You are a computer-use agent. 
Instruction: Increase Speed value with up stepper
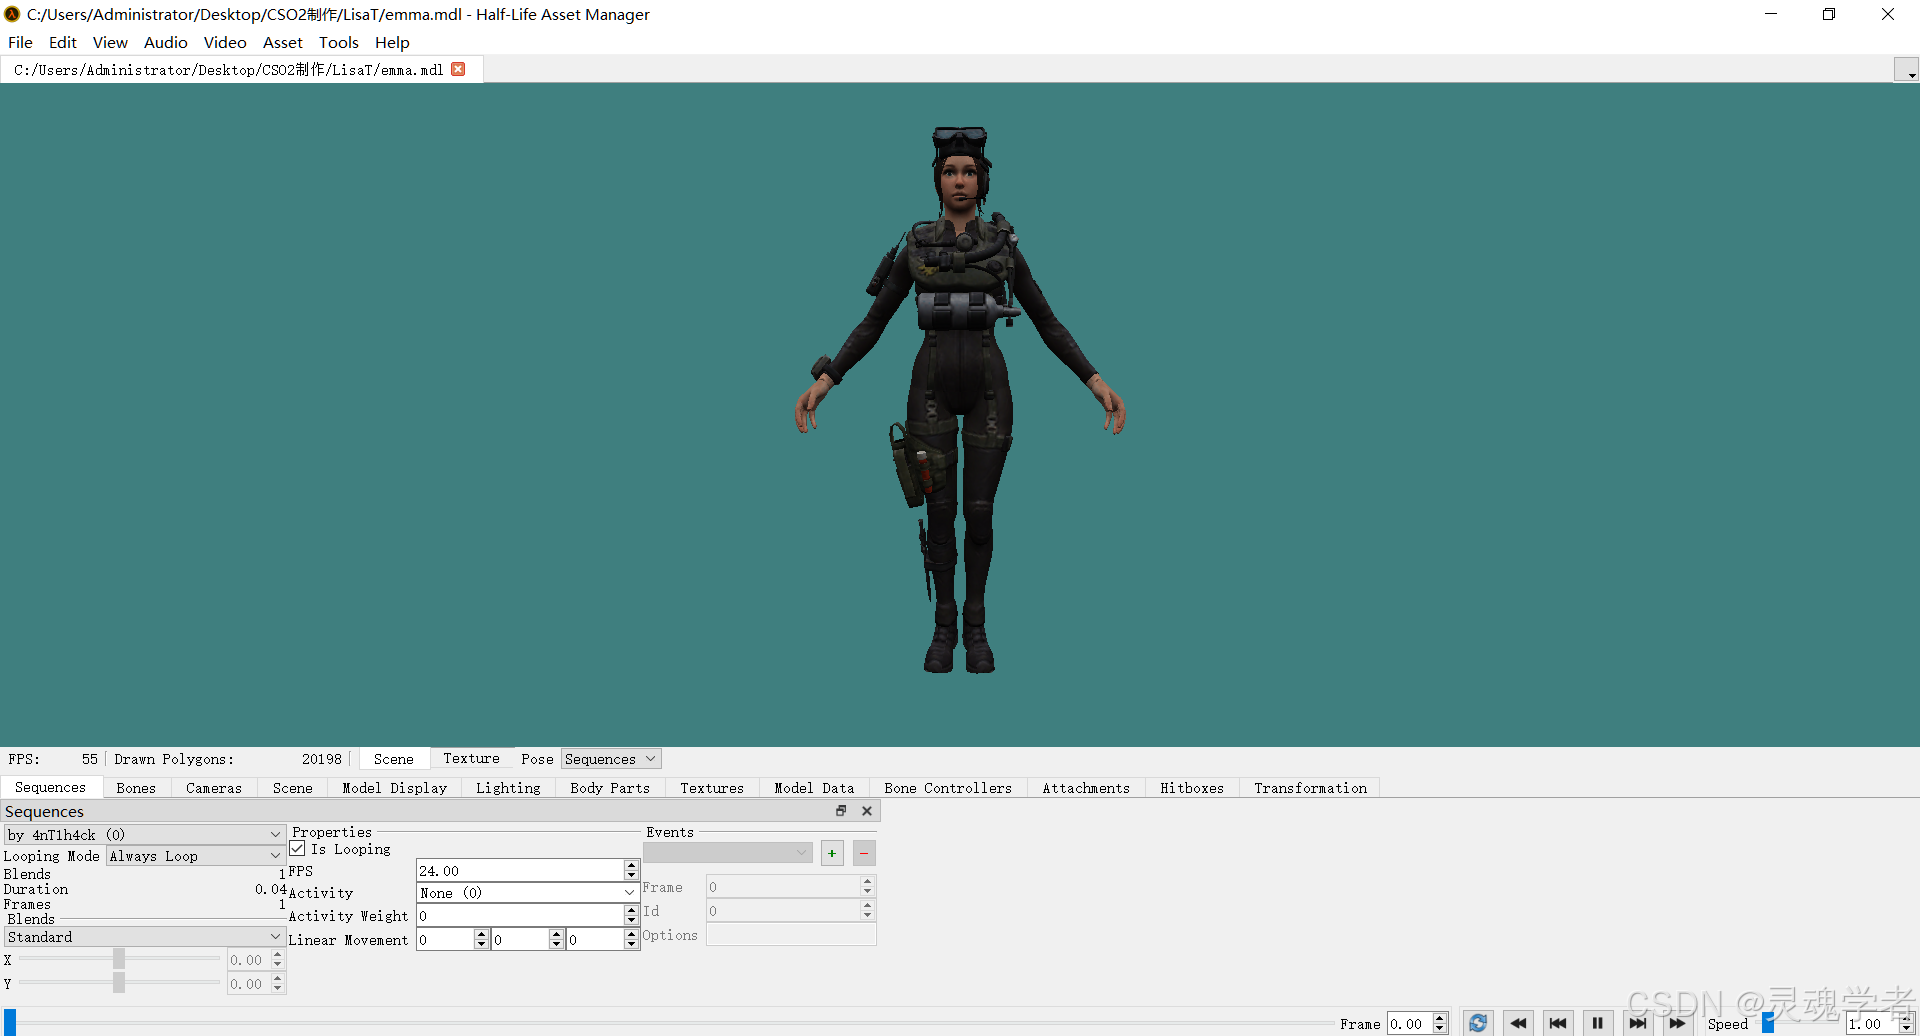(x=1906, y=1017)
